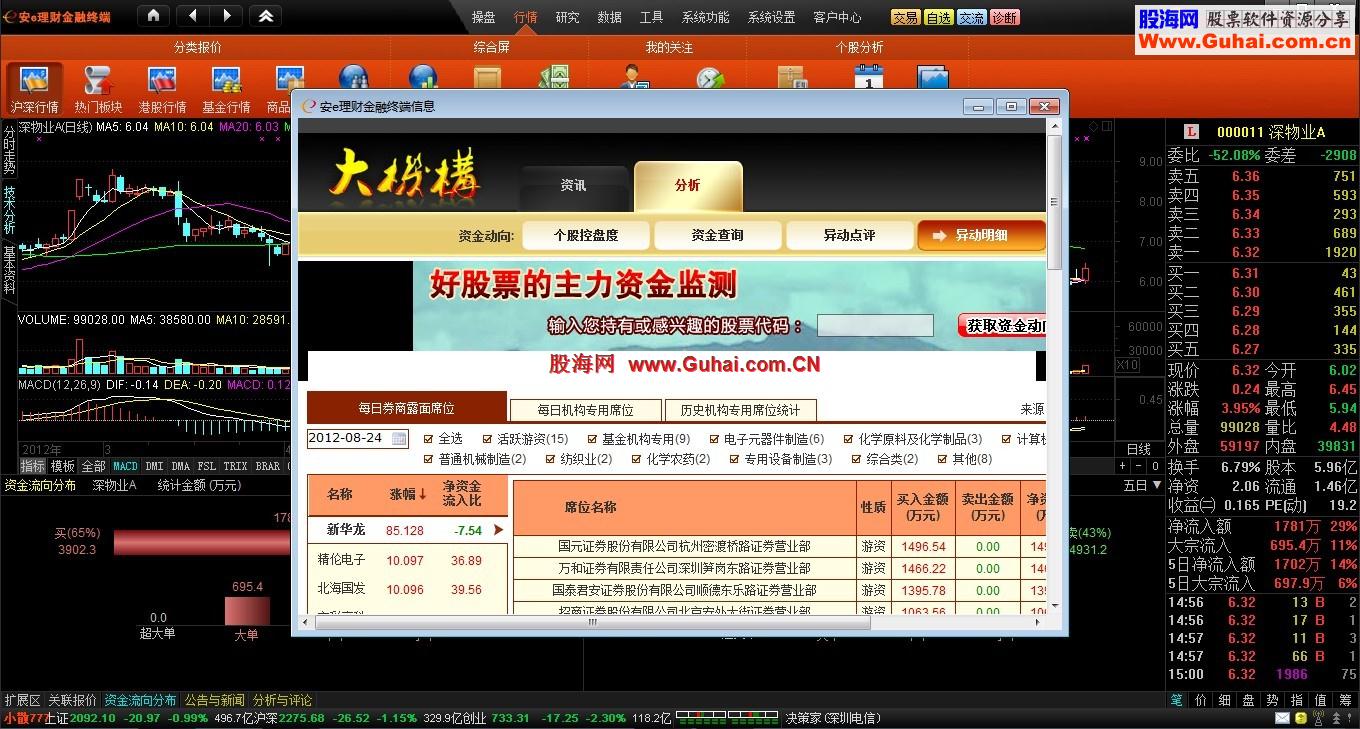The image size is (1360, 729).
Task: Click the signal antenna icon in status bar
Action: [x=1317, y=718]
